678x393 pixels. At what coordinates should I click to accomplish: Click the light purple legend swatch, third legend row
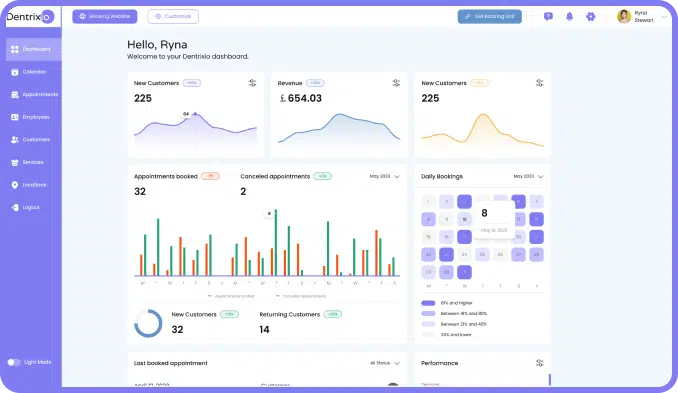tap(428, 324)
